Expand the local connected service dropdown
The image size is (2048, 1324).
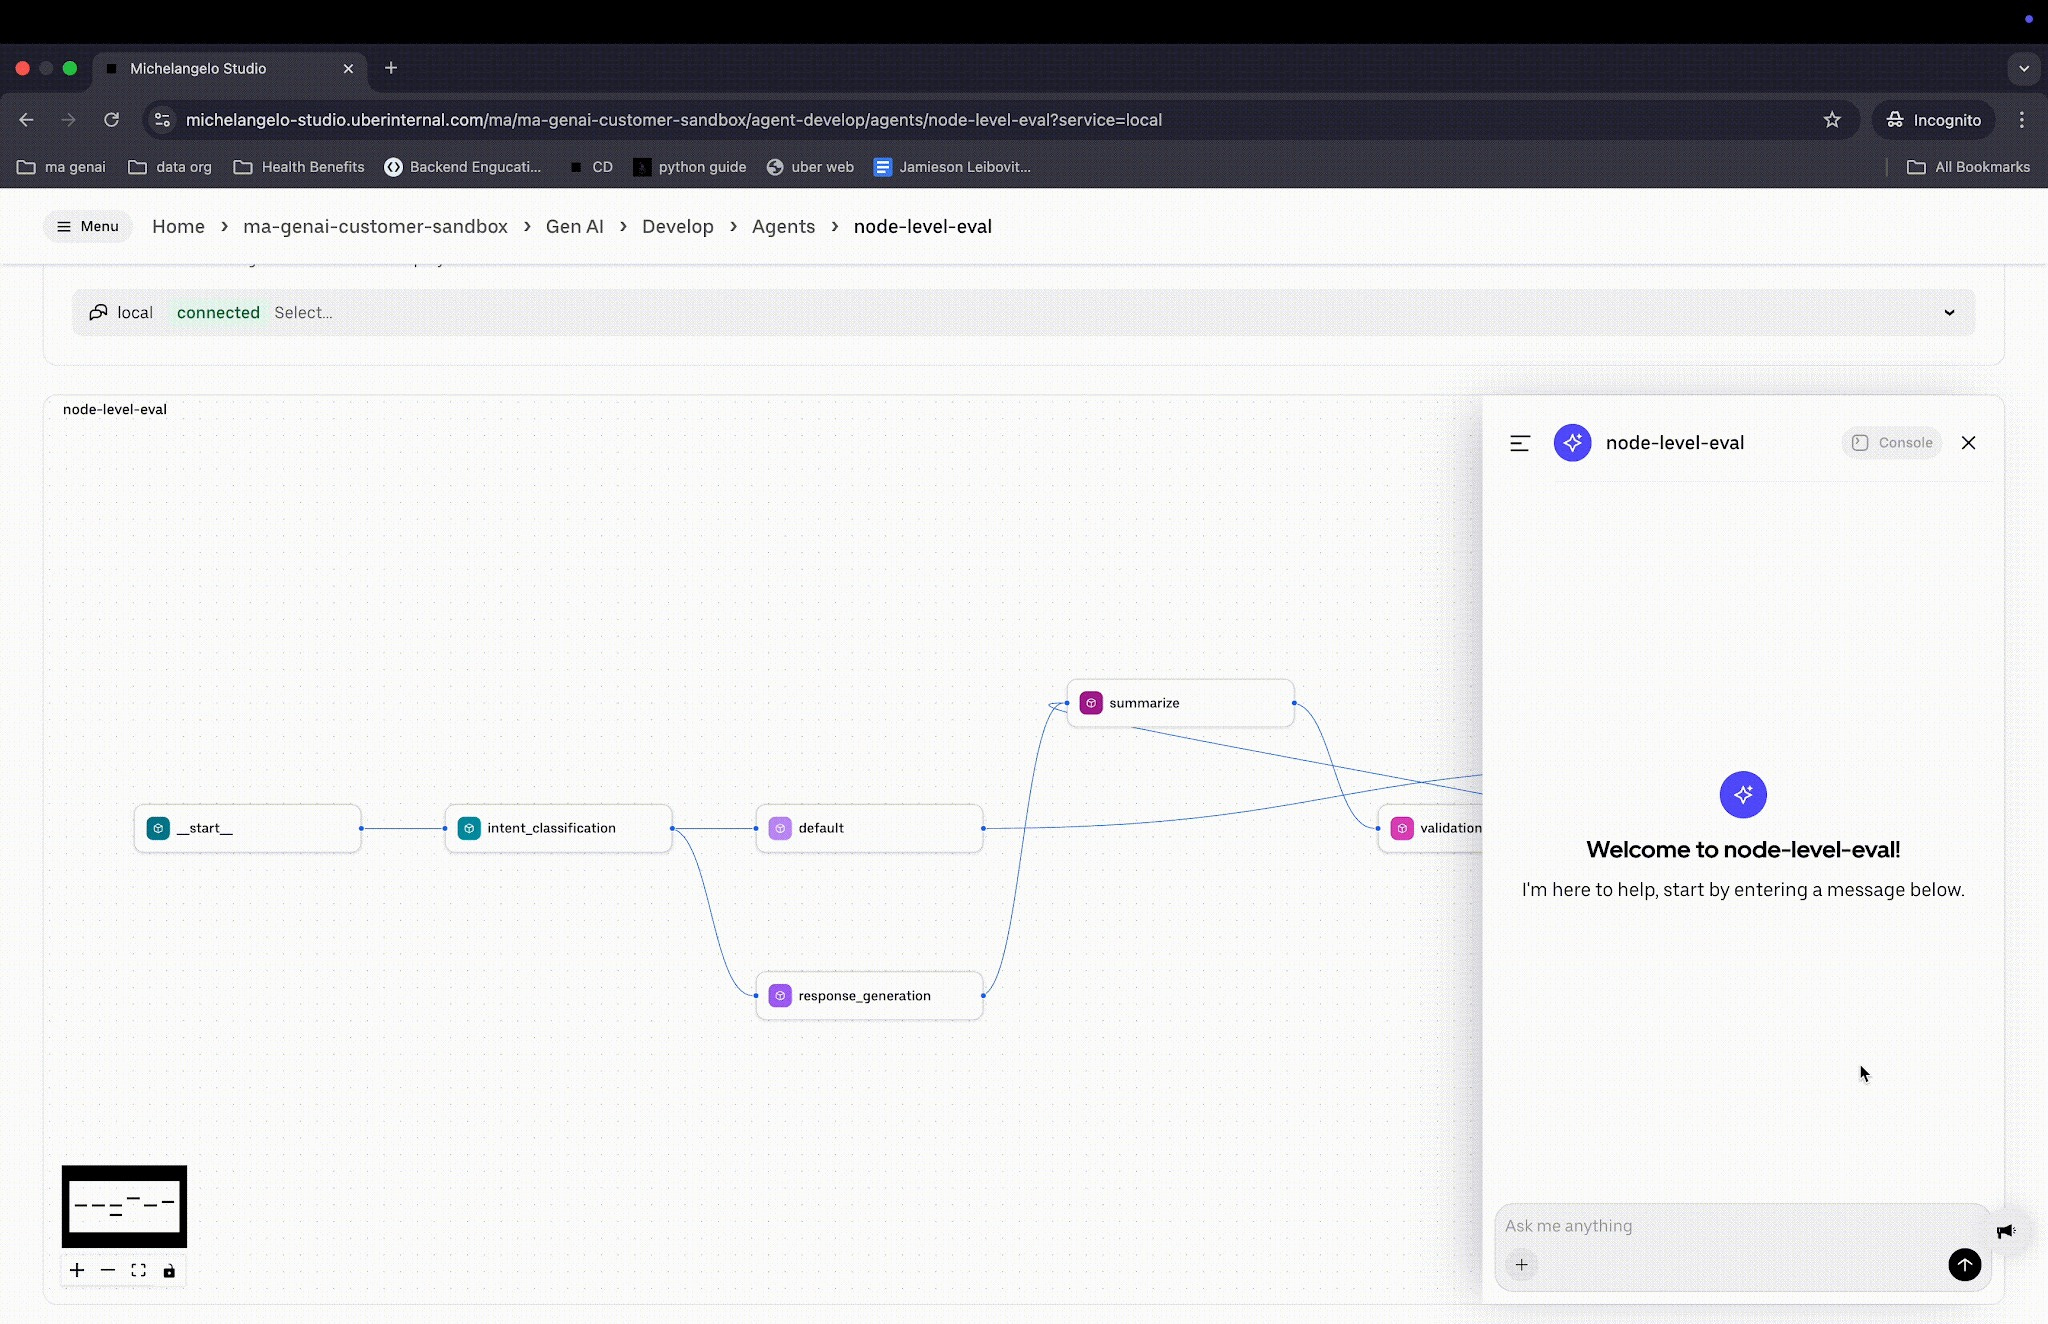1948,313
